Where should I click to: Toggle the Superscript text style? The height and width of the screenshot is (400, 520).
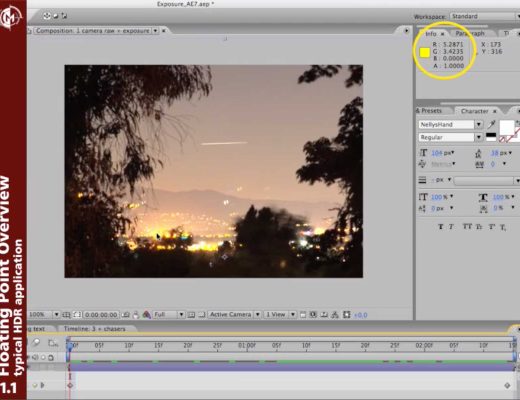492,227
